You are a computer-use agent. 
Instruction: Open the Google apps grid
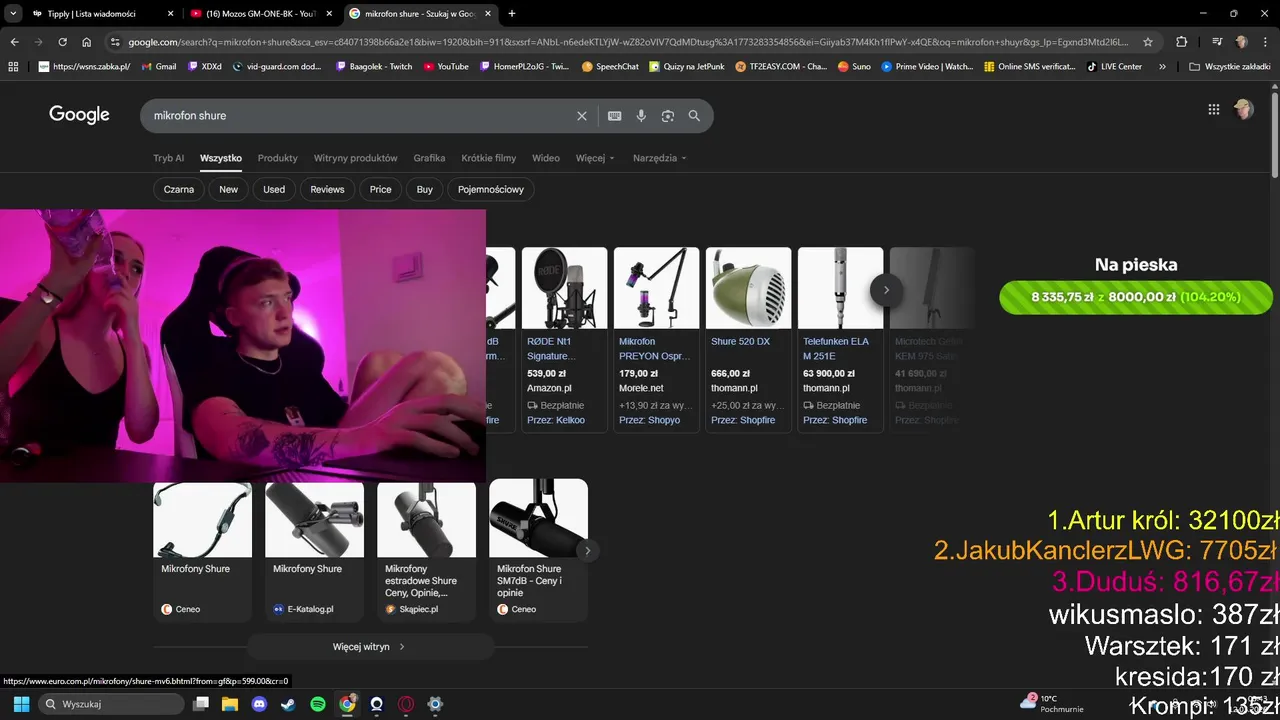1214,110
